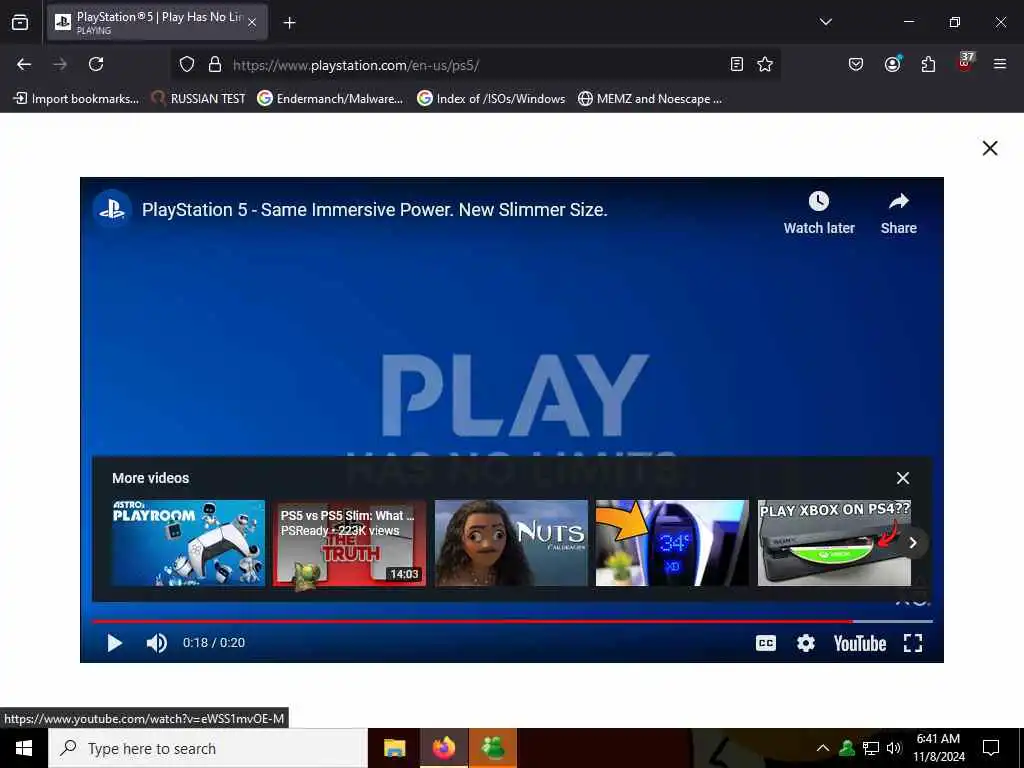Open Windows Start menu
This screenshot has width=1024, height=768.
(24, 748)
